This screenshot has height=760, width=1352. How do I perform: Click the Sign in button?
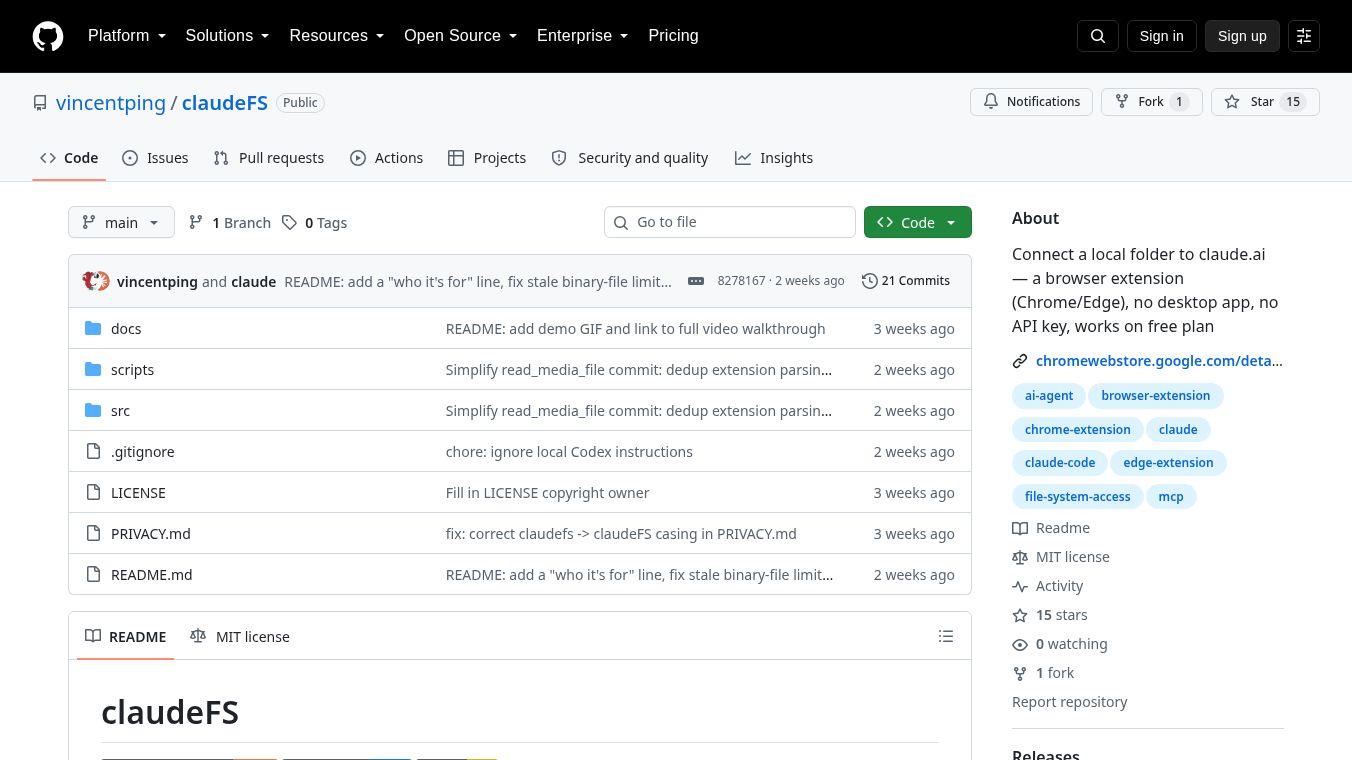coord(1161,36)
